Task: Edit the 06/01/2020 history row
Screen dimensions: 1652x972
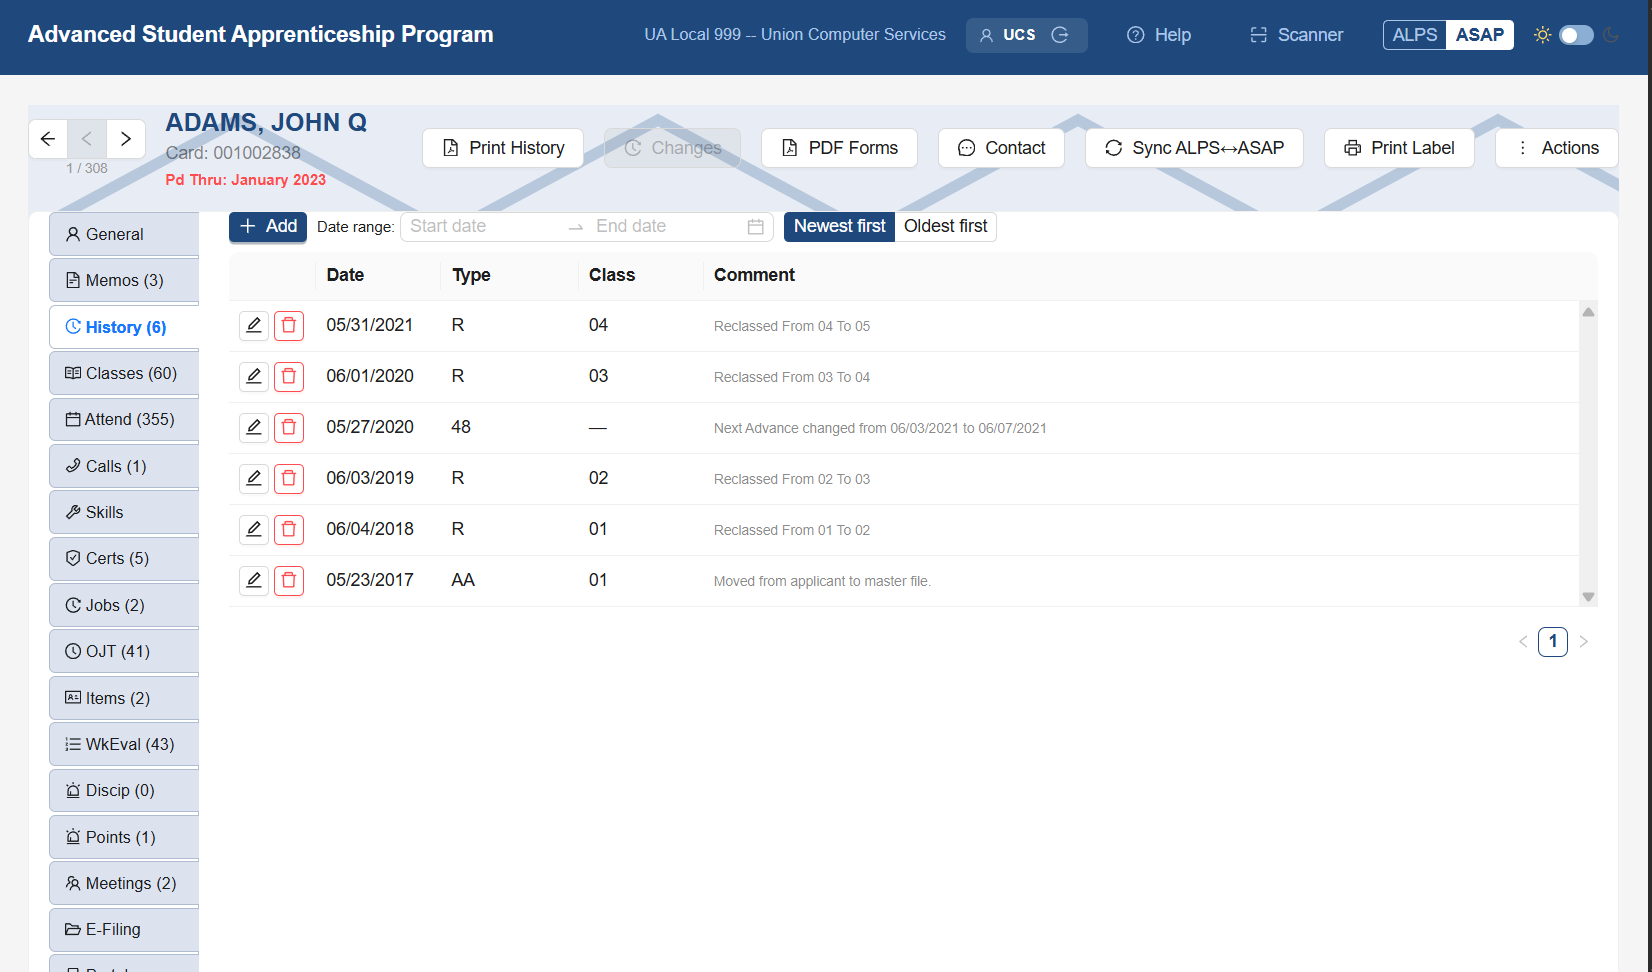Action: coord(254,377)
